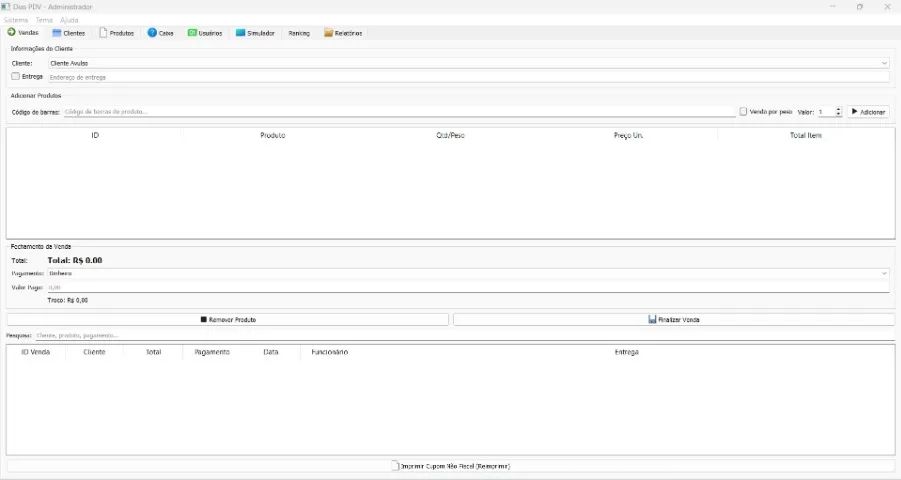
Task: Switch to the Clientes tab
Action: (x=69, y=33)
